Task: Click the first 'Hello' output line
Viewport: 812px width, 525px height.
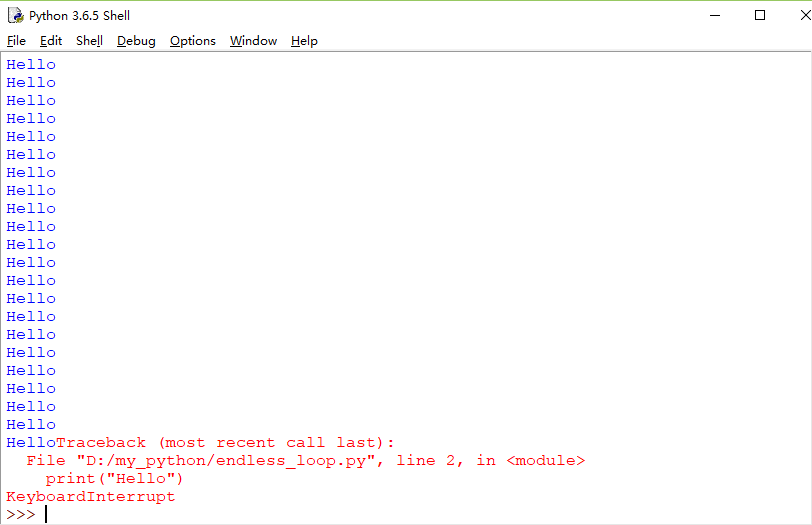Action: [x=31, y=65]
